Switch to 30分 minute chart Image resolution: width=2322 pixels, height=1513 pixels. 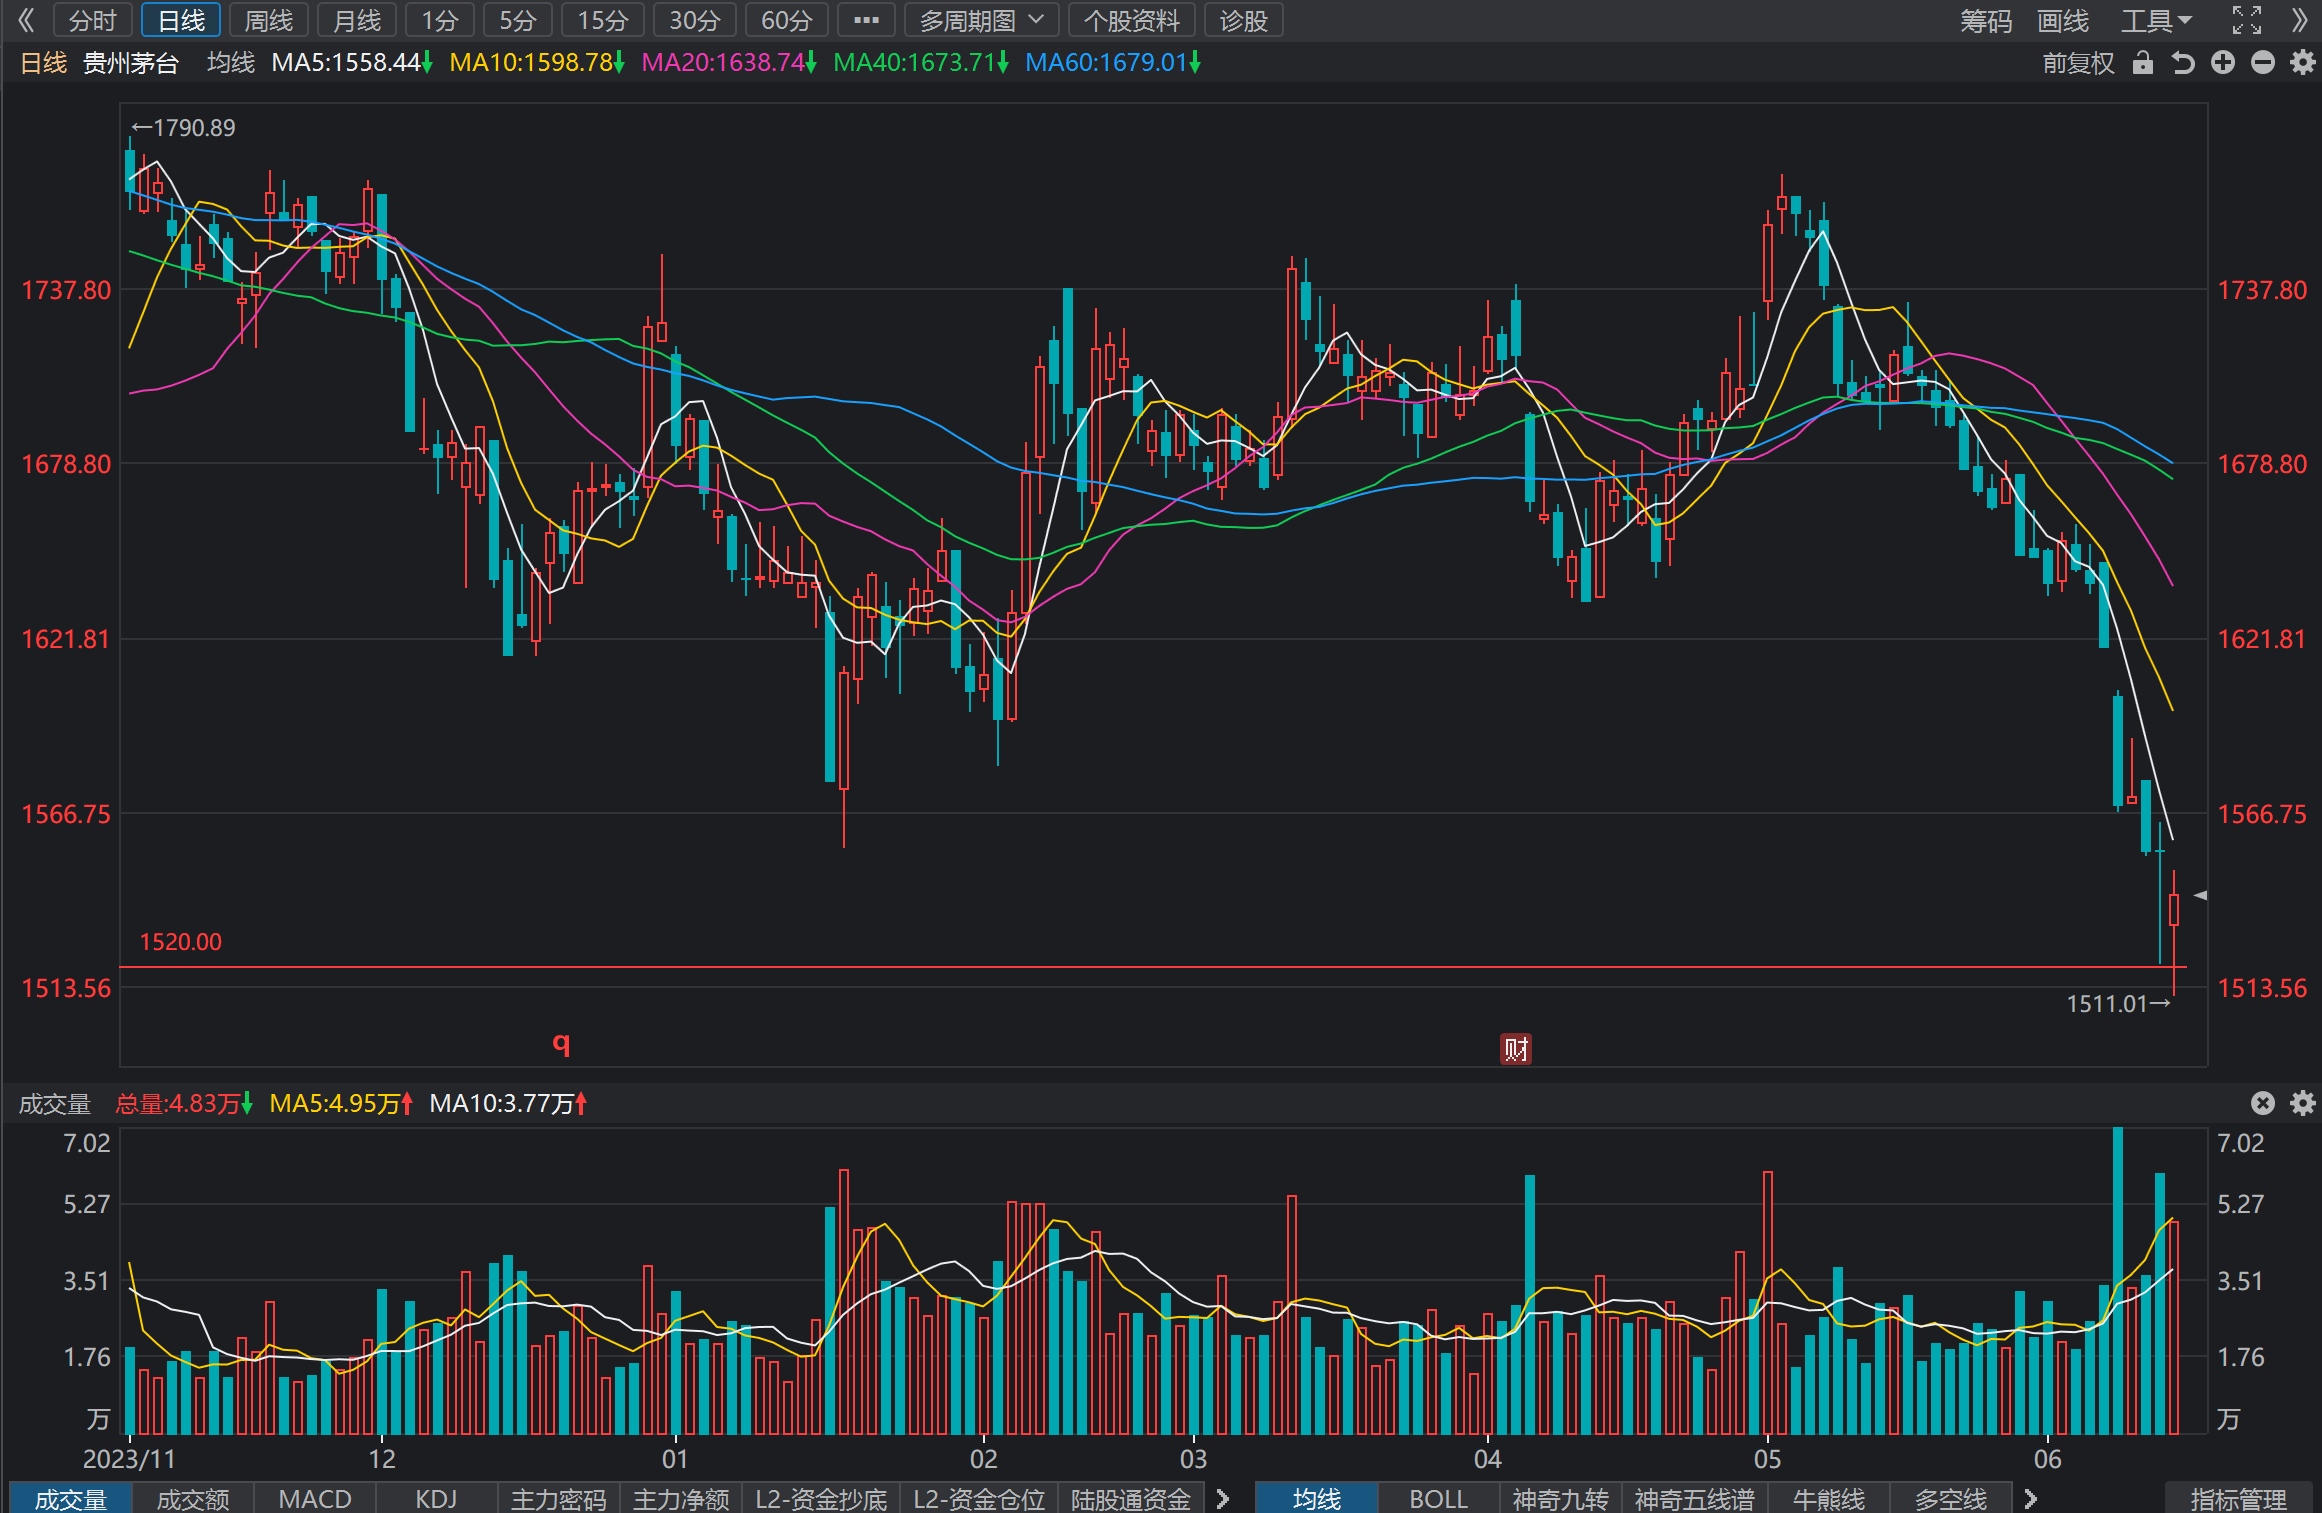click(695, 20)
